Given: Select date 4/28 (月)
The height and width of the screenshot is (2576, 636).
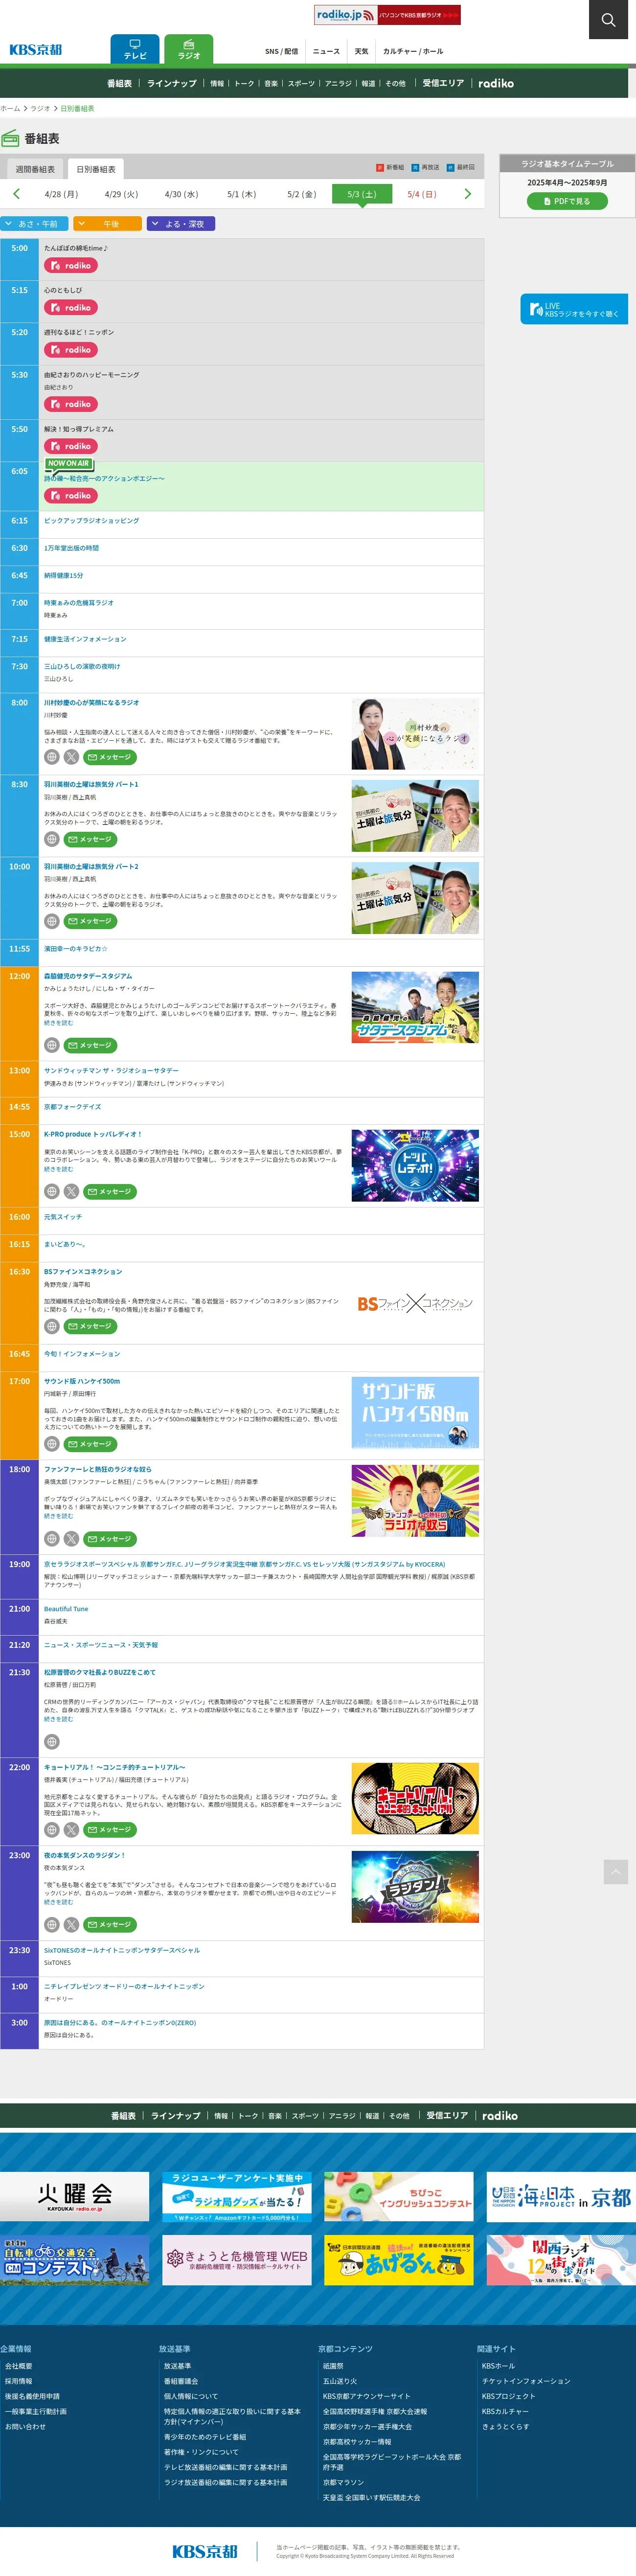Looking at the screenshot, I should (x=61, y=194).
